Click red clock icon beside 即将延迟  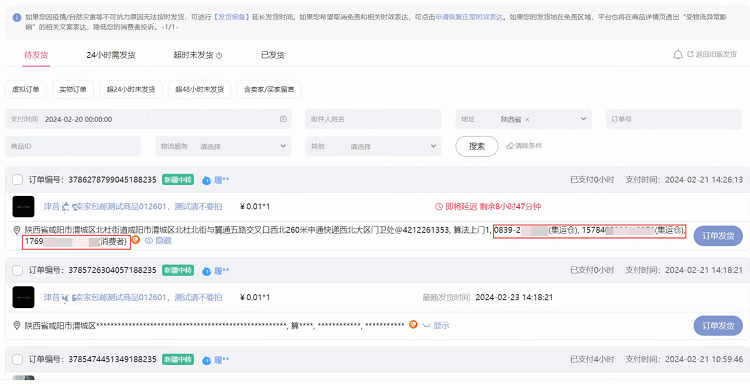pyautogui.click(x=439, y=207)
